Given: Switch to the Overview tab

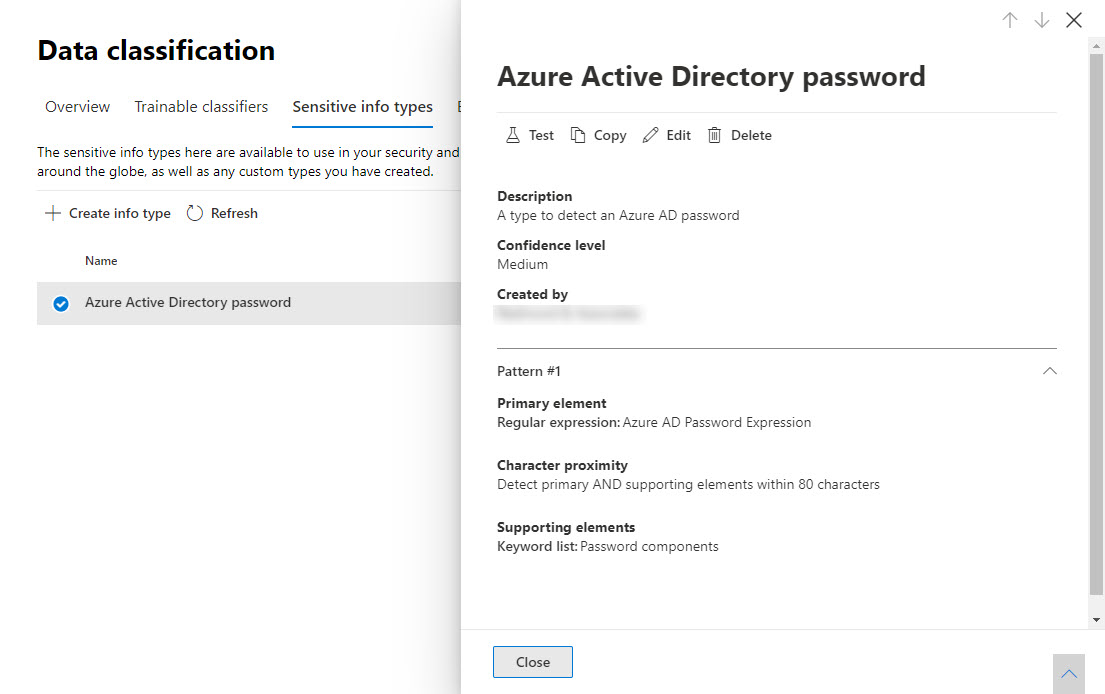Looking at the screenshot, I should coord(77,106).
